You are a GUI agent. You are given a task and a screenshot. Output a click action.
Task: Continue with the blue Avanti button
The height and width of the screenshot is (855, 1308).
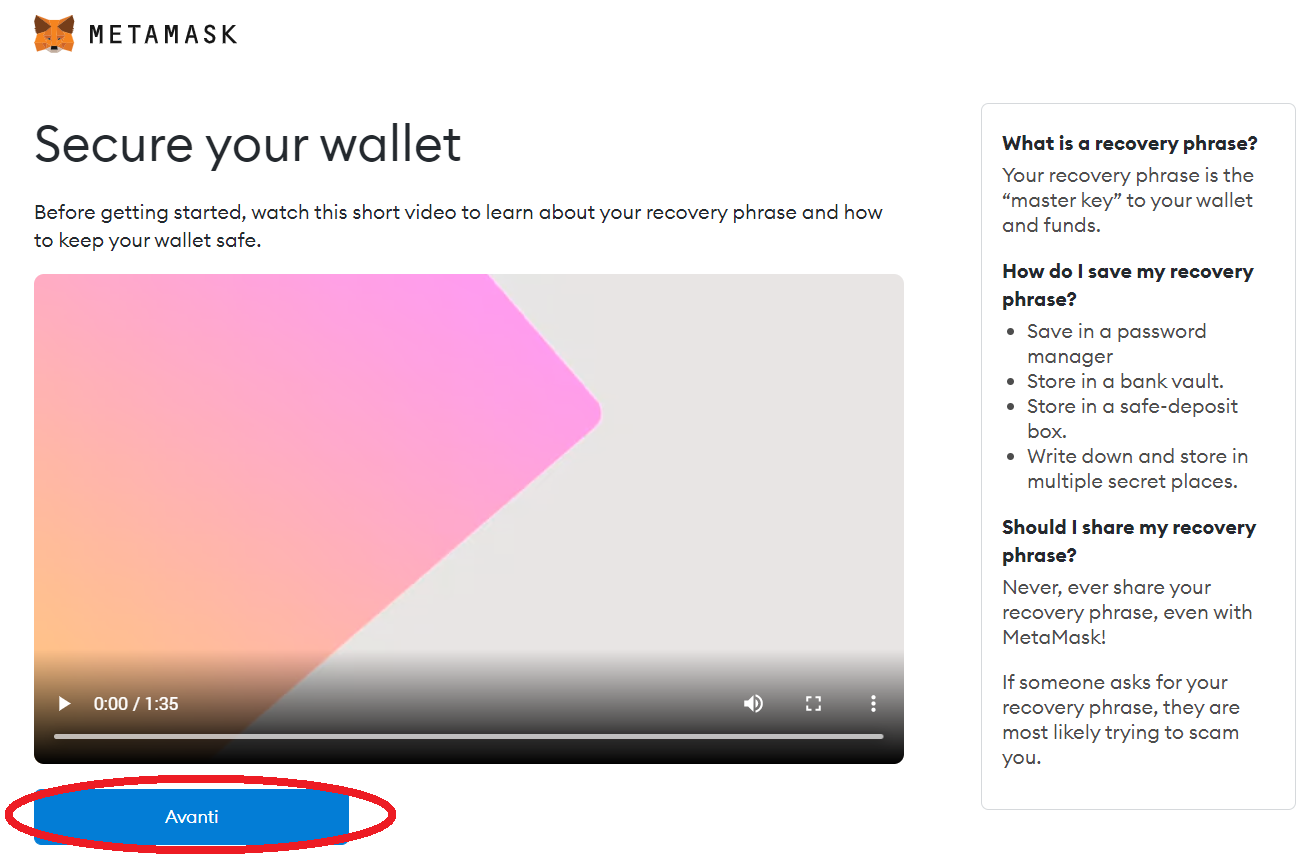tap(191, 817)
